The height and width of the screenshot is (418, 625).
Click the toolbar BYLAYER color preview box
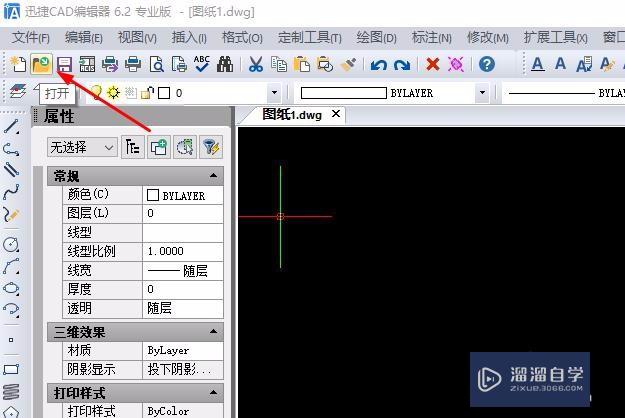(x=344, y=93)
